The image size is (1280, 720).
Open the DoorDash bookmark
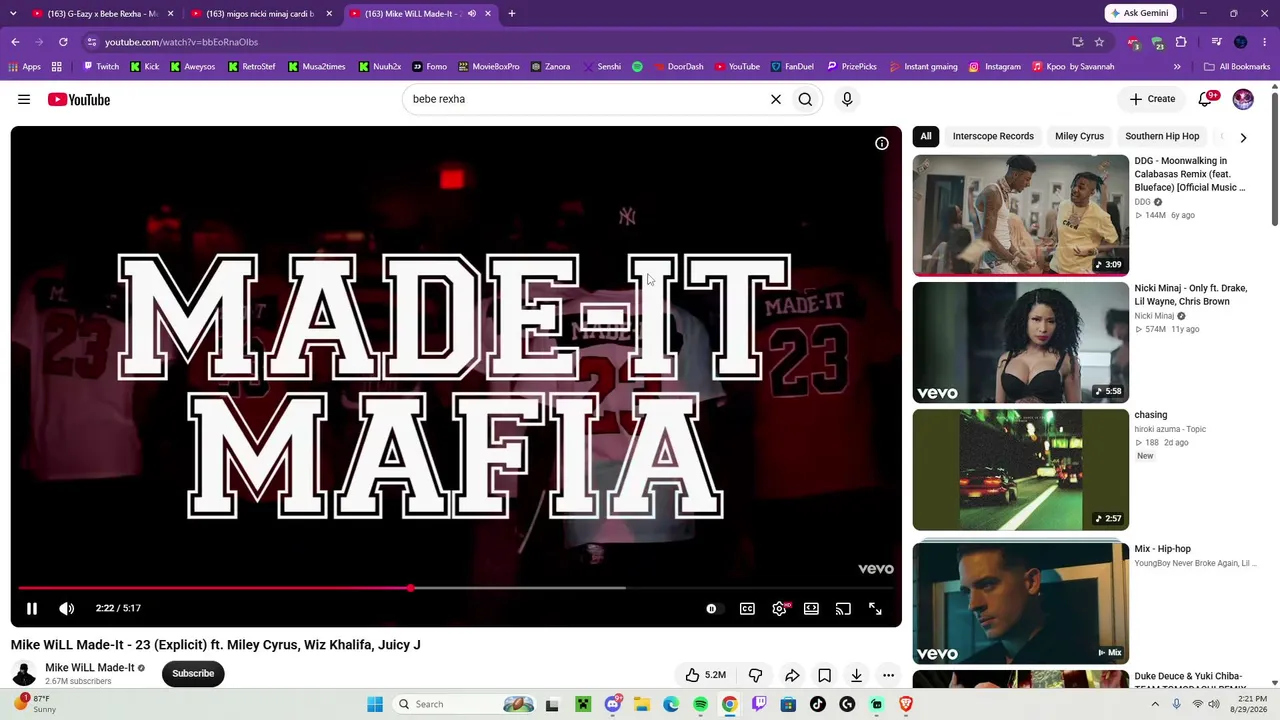(x=677, y=67)
